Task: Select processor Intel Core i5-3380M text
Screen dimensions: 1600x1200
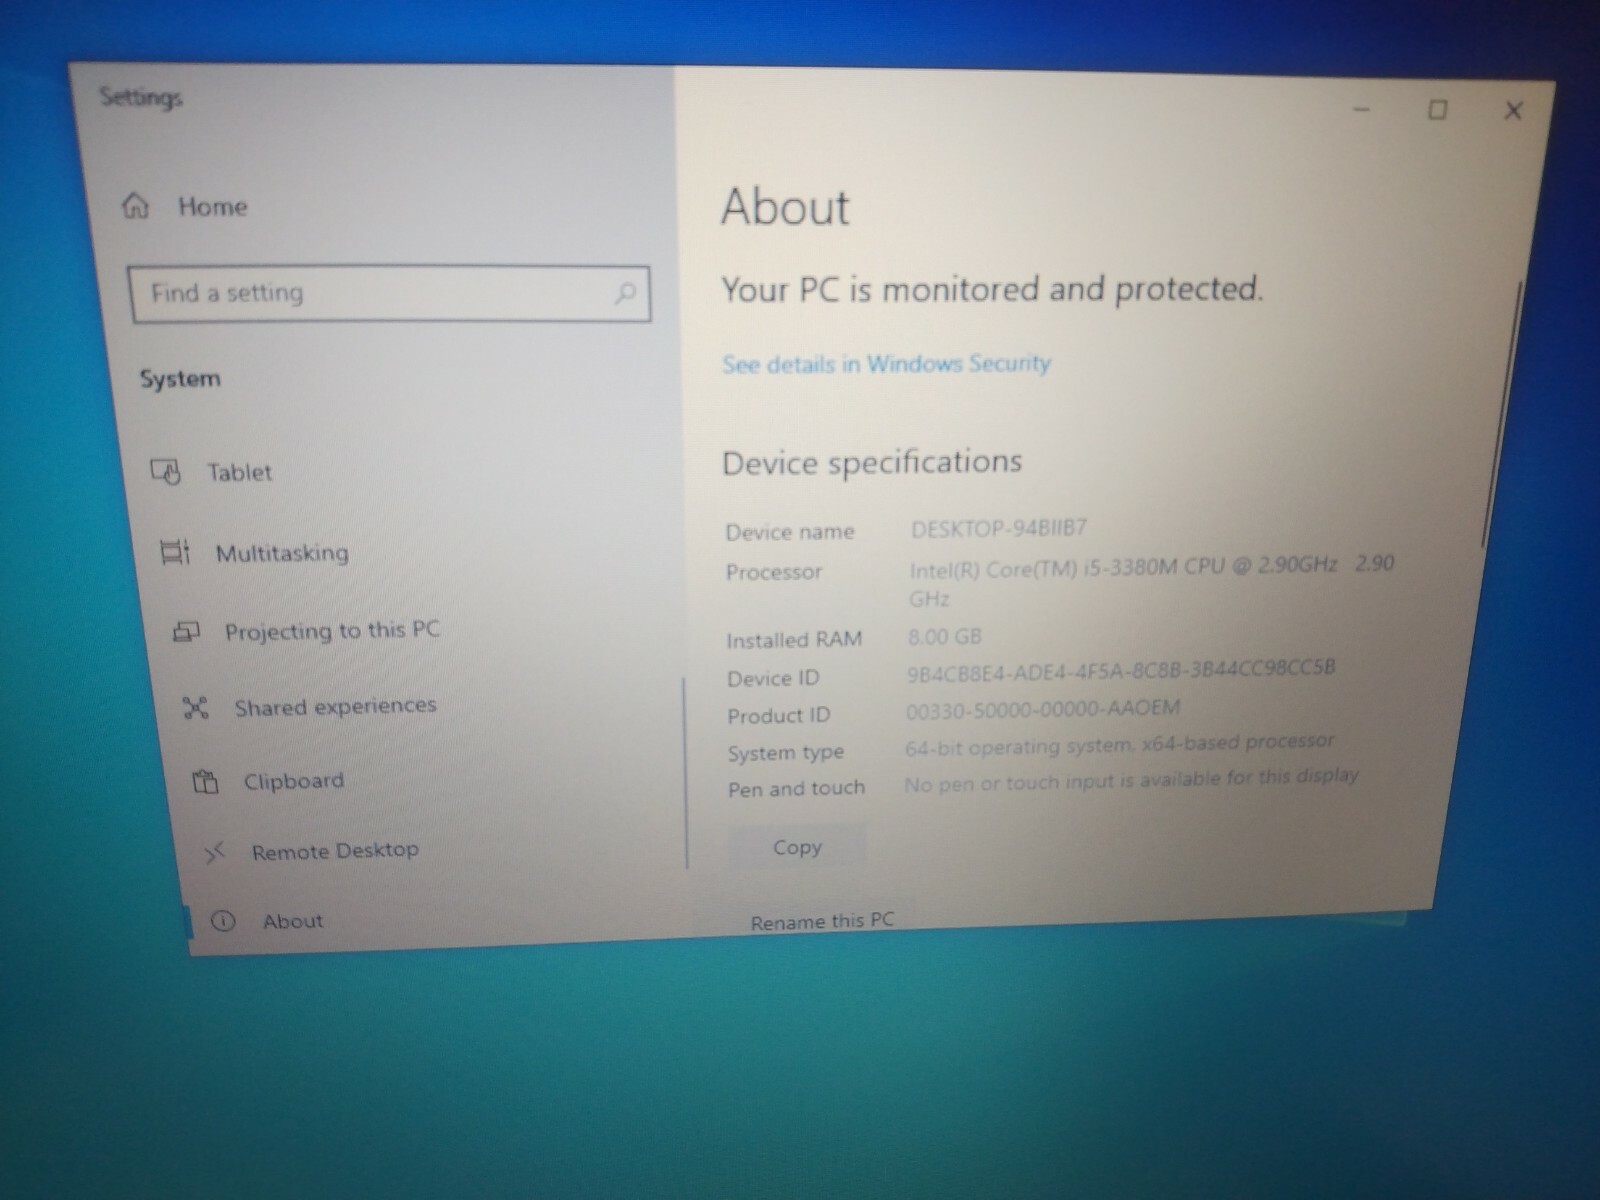Action: click(1150, 581)
